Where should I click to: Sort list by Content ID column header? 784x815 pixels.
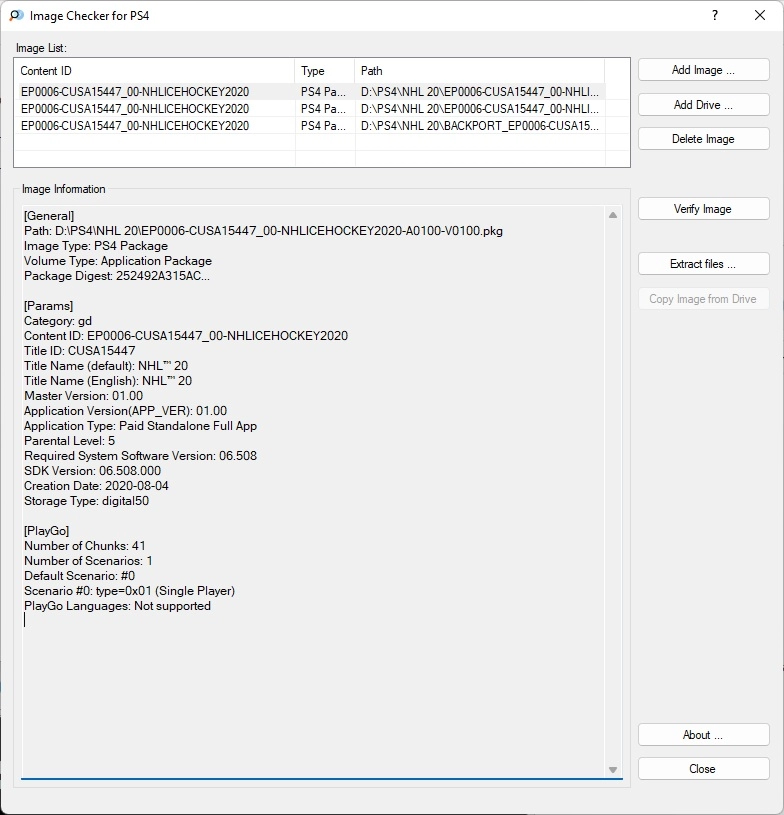pyautogui.click(x=154, y=71)
